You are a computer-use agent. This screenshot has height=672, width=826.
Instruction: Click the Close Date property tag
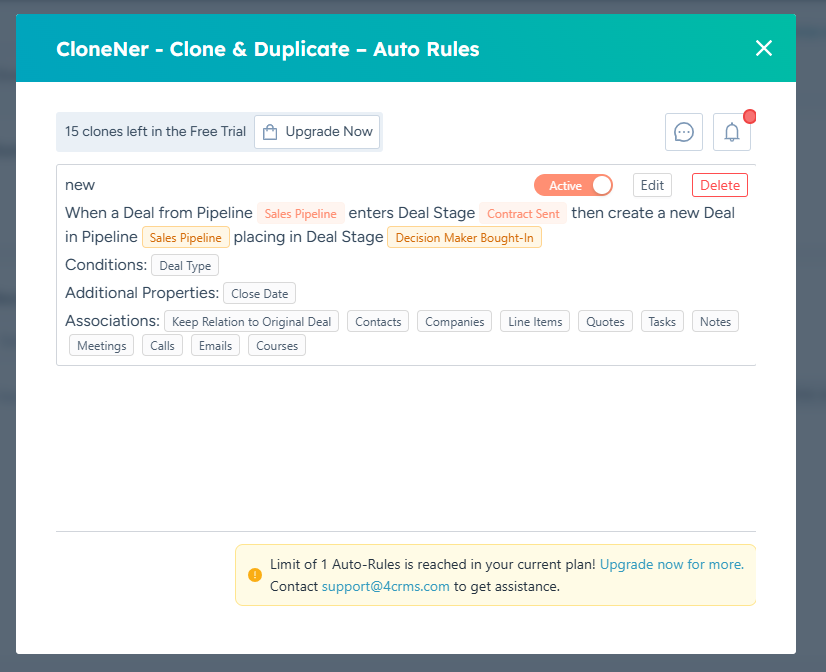point(260,293)
